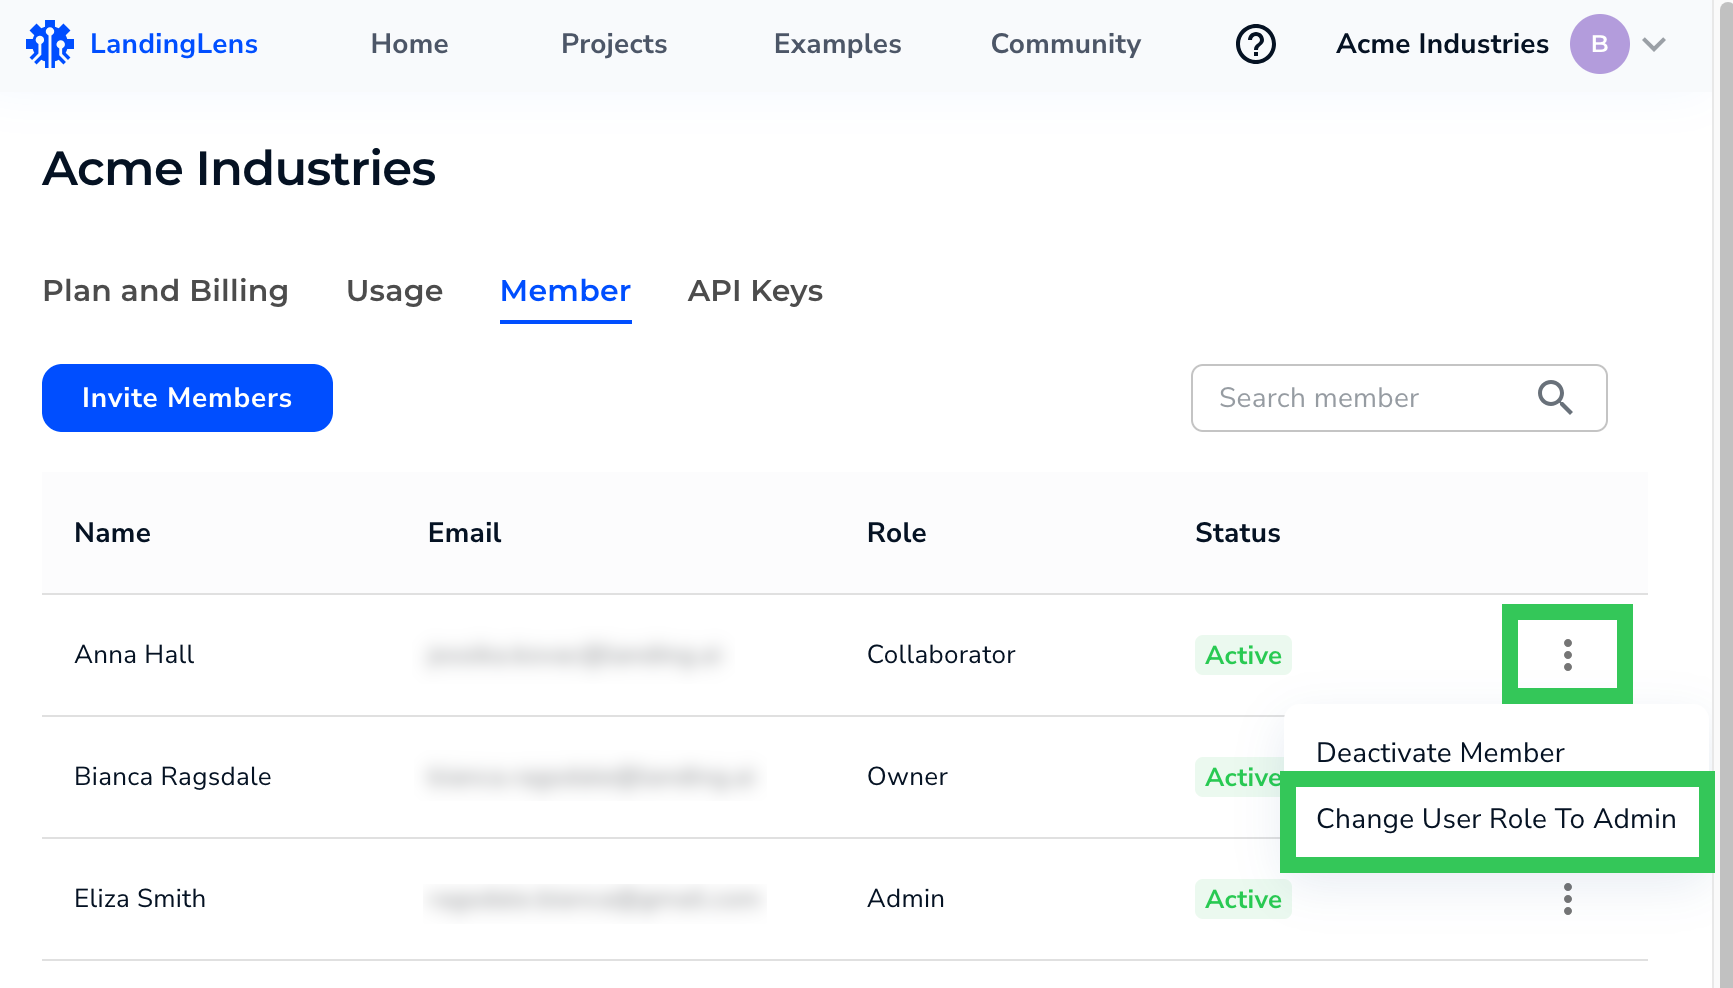Switch to the Plan and Billing tab
Image resolution: width=1733 pixels, height=988 pixels.
click(165, 291)
